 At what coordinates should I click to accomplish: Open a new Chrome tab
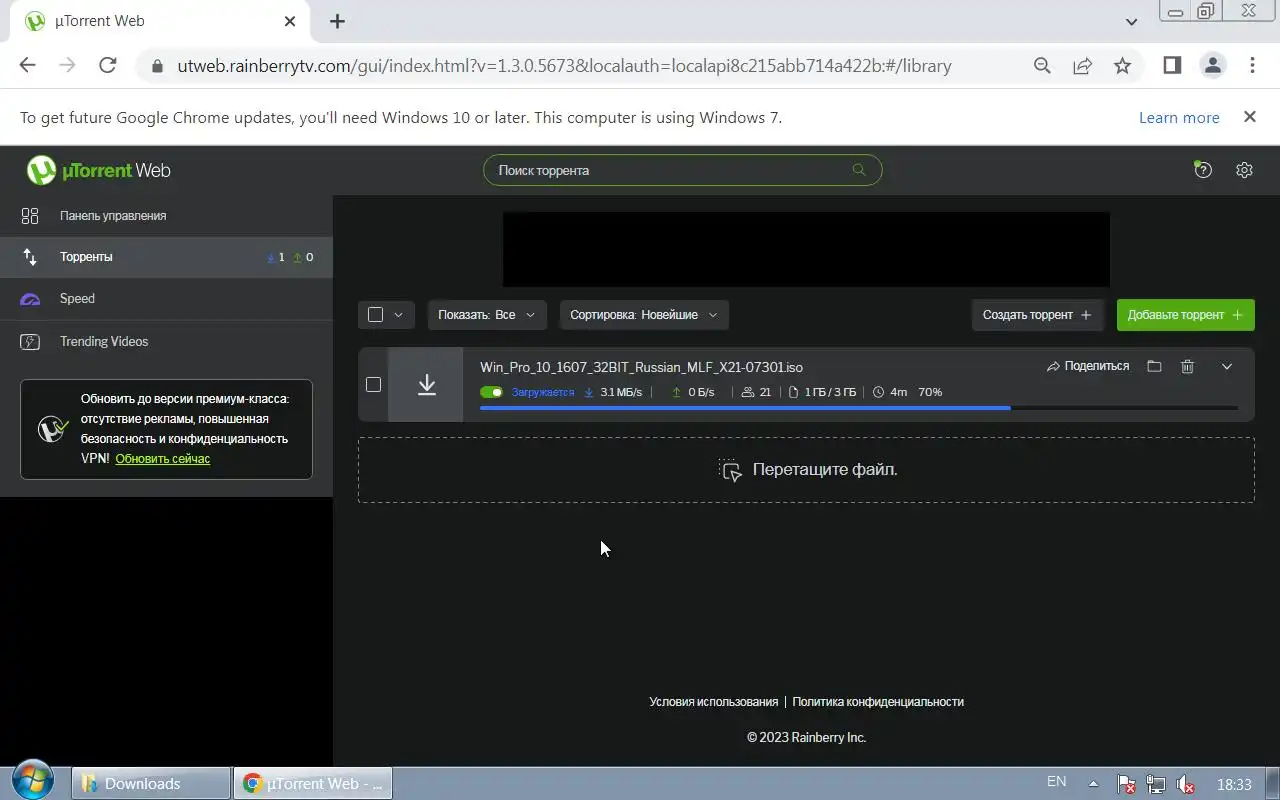pos(337,21)
